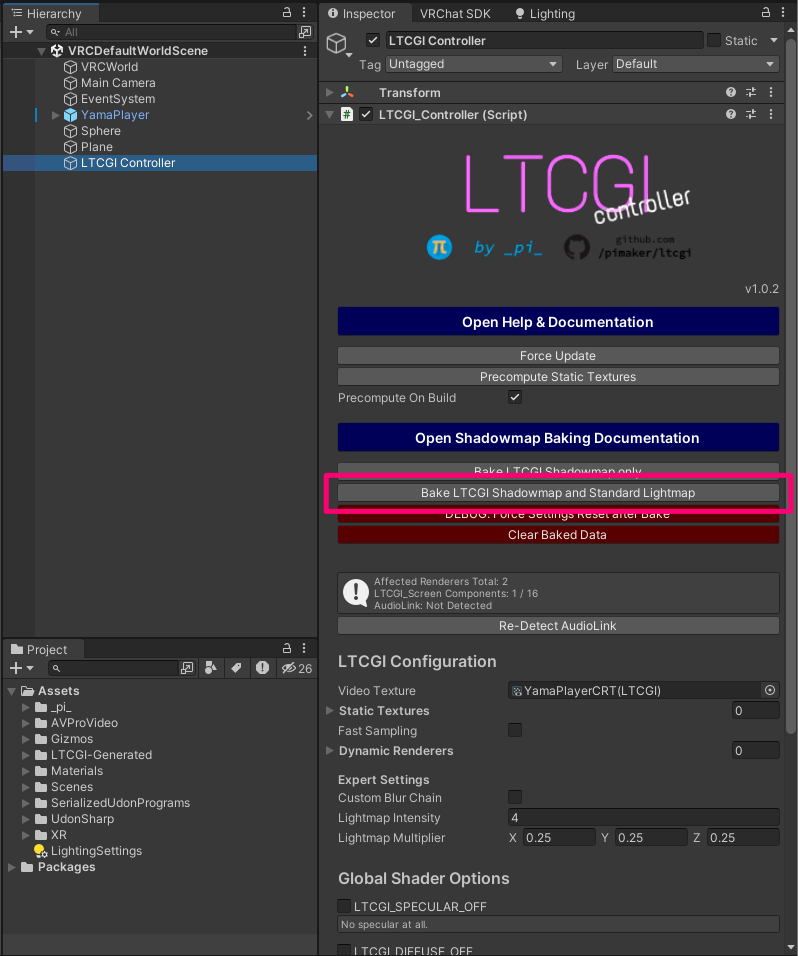Edit the LTCGI Controller name field
798x956 pixels.
(x=544, y=41)
